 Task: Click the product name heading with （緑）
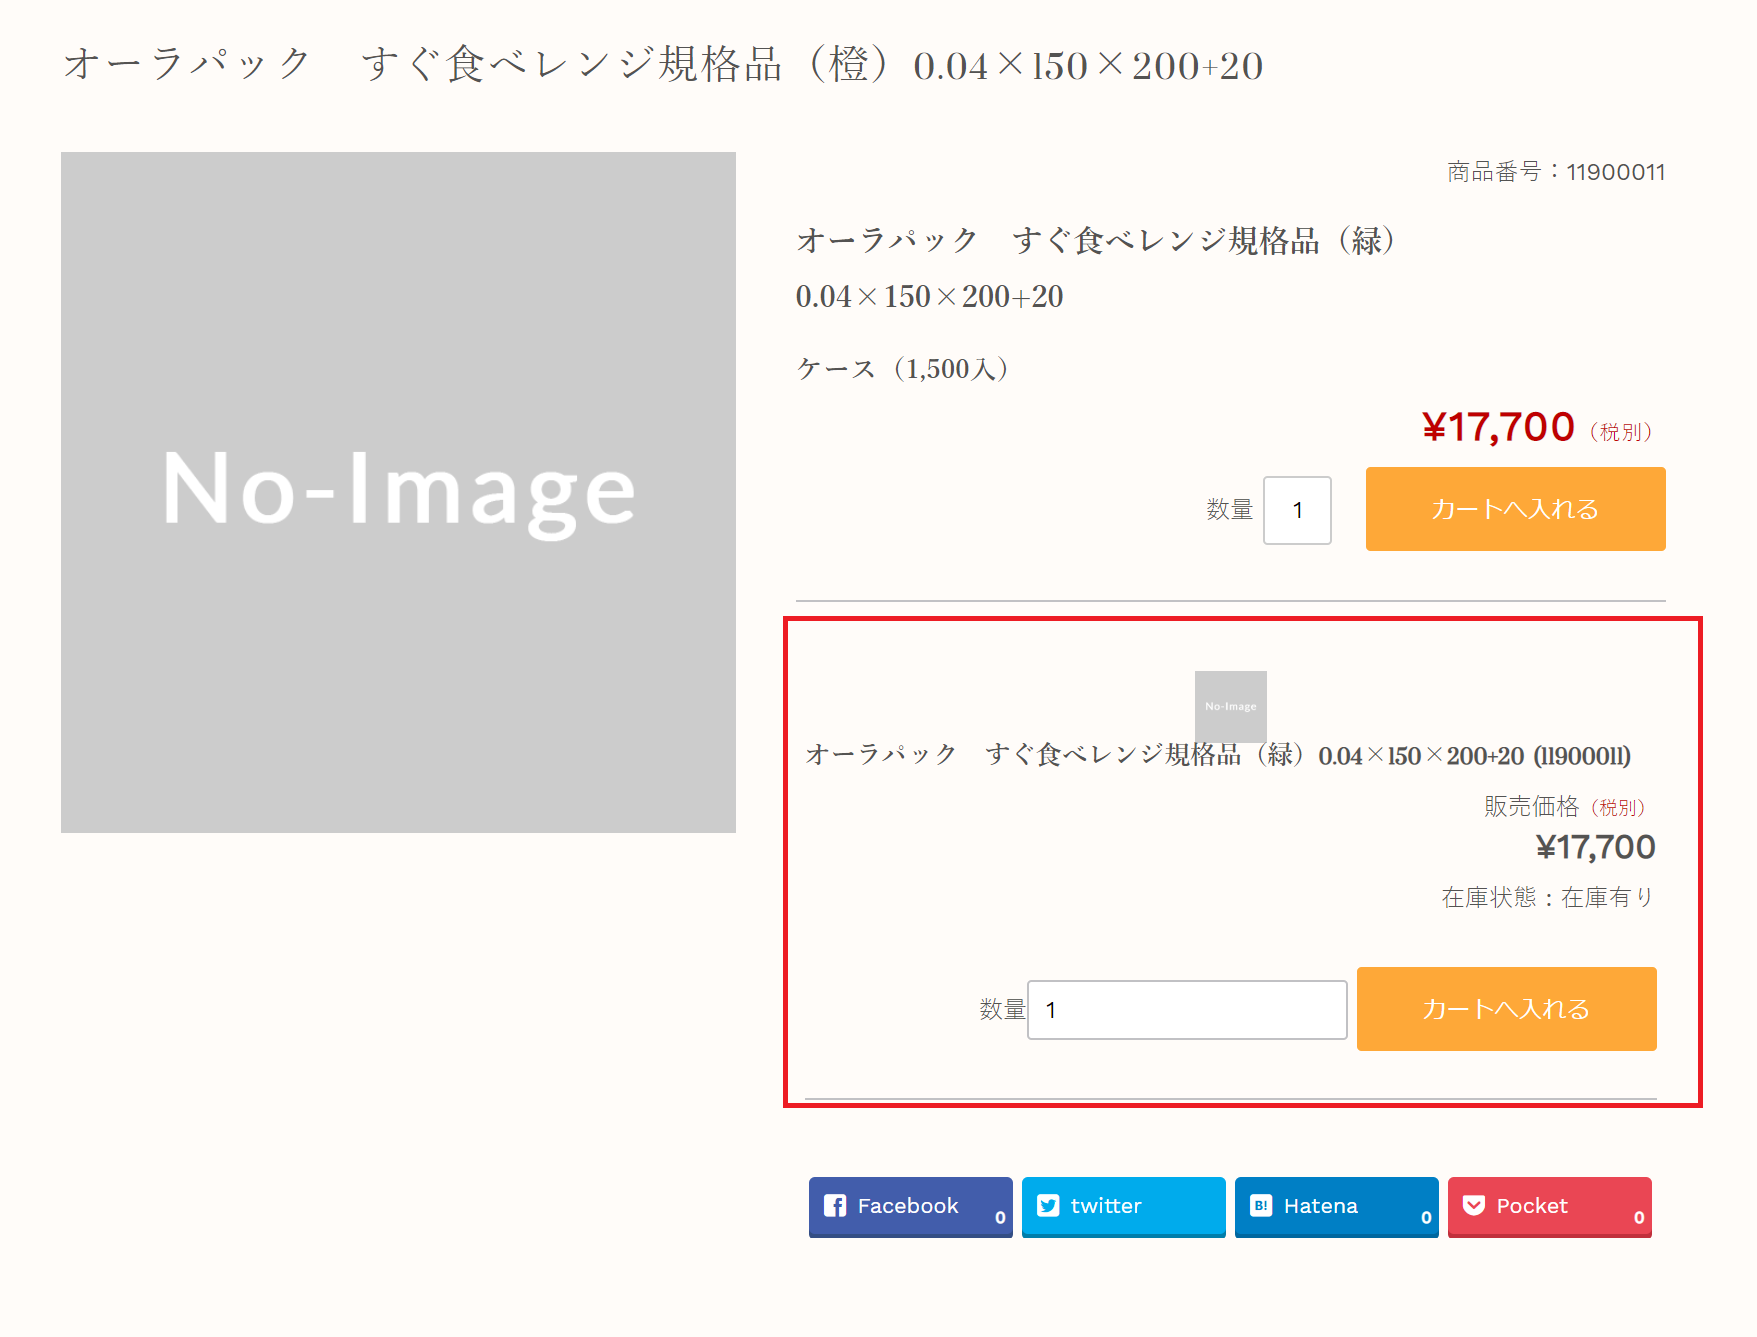click(1097, 241)
